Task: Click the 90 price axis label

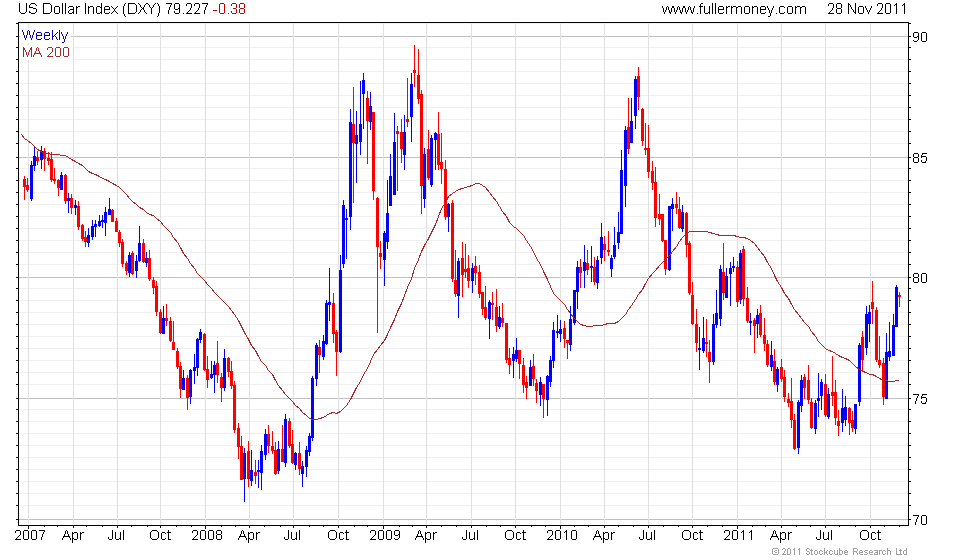Action: point(920,37)
